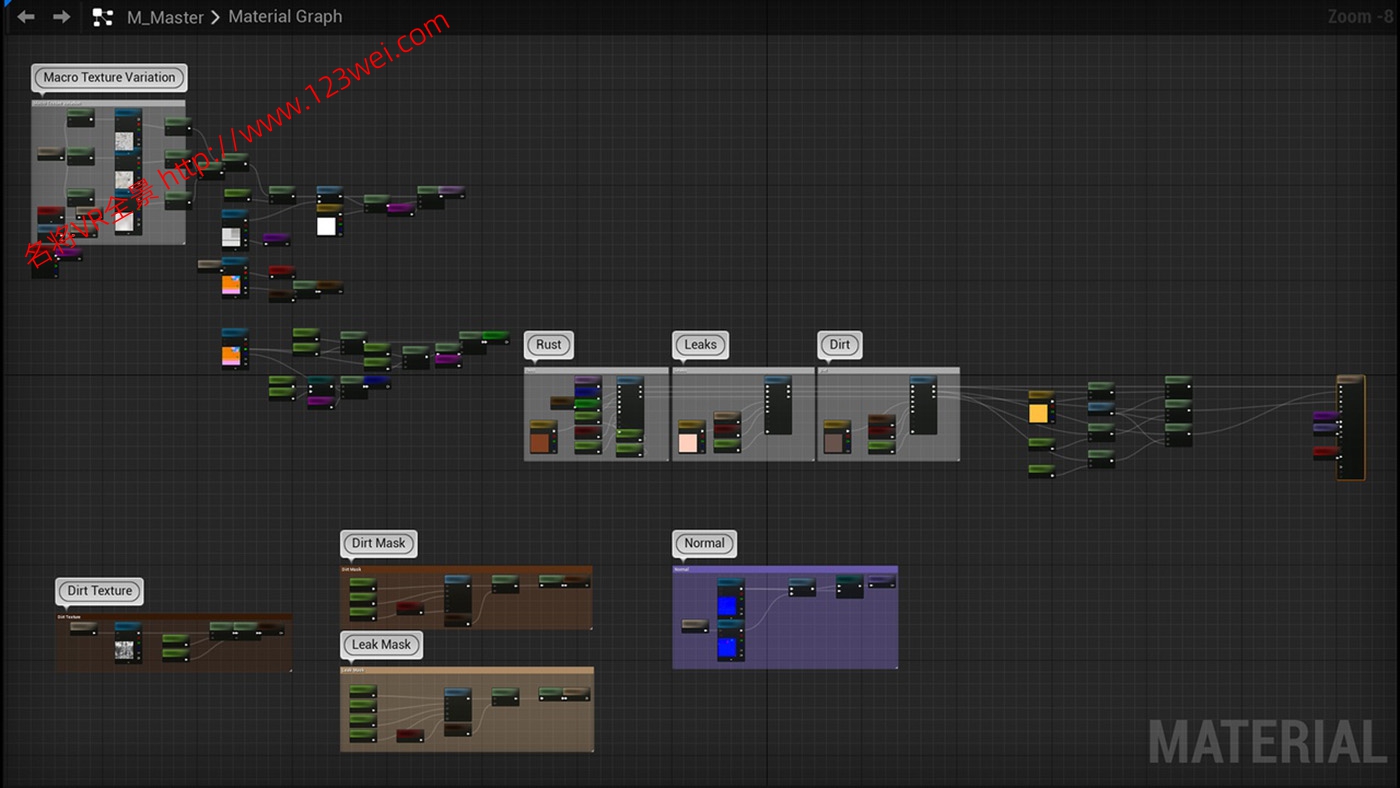This screenshot has width=1400, height=788.
Task: Click the forward navigation arrow
Action: click(61, 17)
